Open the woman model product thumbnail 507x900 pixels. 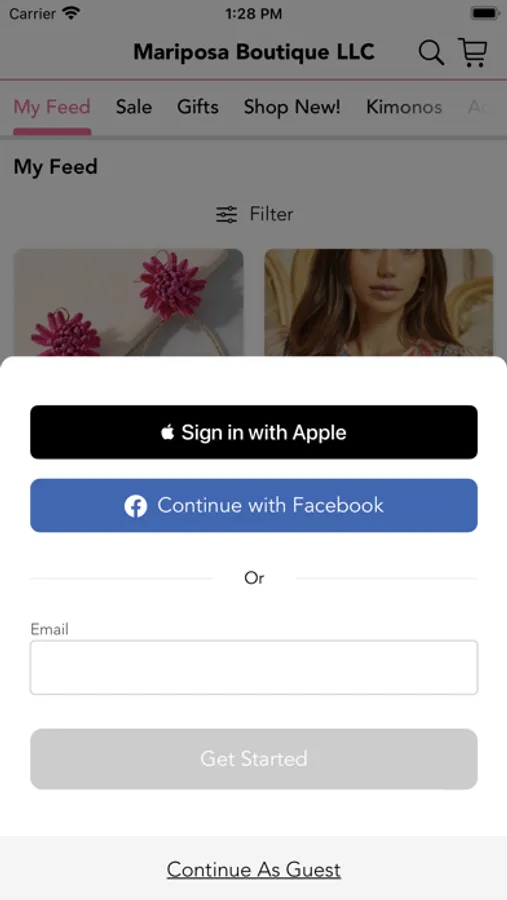pyautogui.click(x=378, y=302)
